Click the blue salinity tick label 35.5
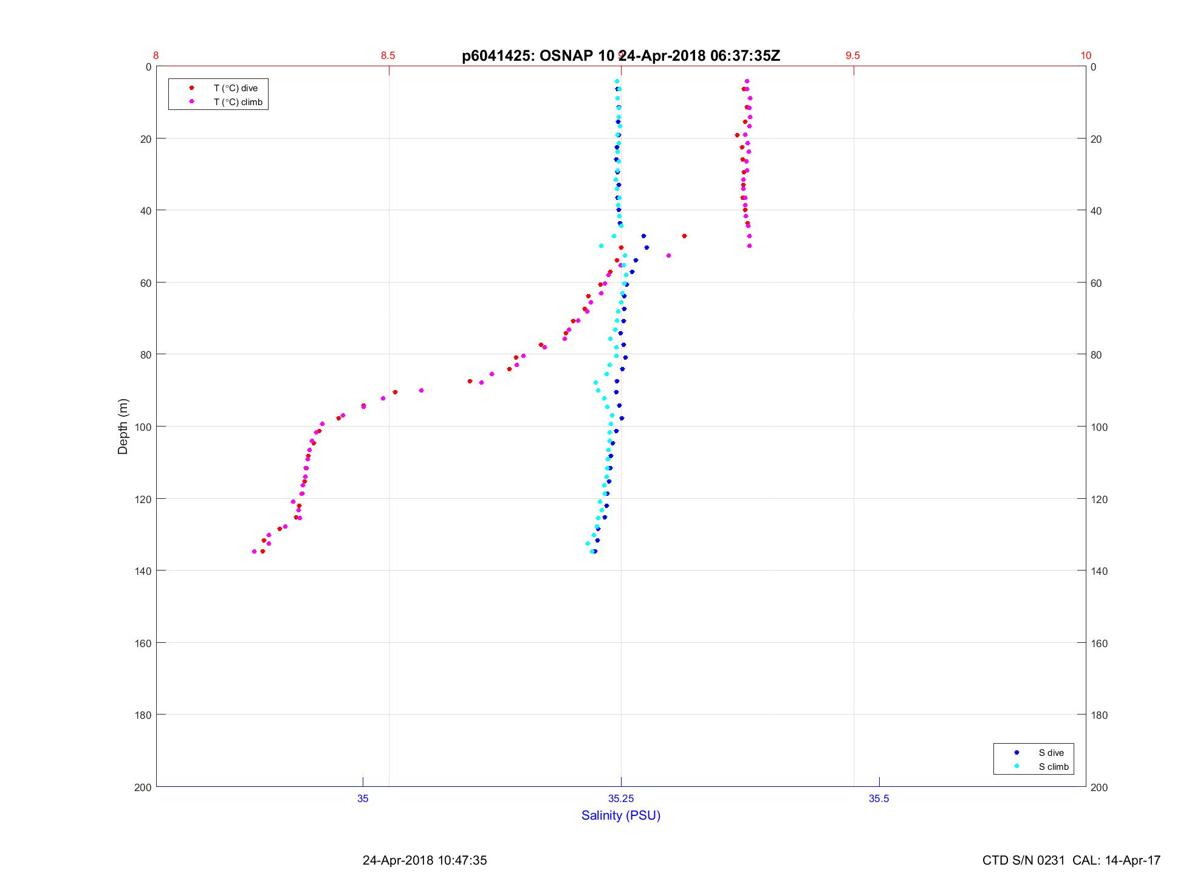The width and height of the screenshot is (1200, 885). click(878, 798)
